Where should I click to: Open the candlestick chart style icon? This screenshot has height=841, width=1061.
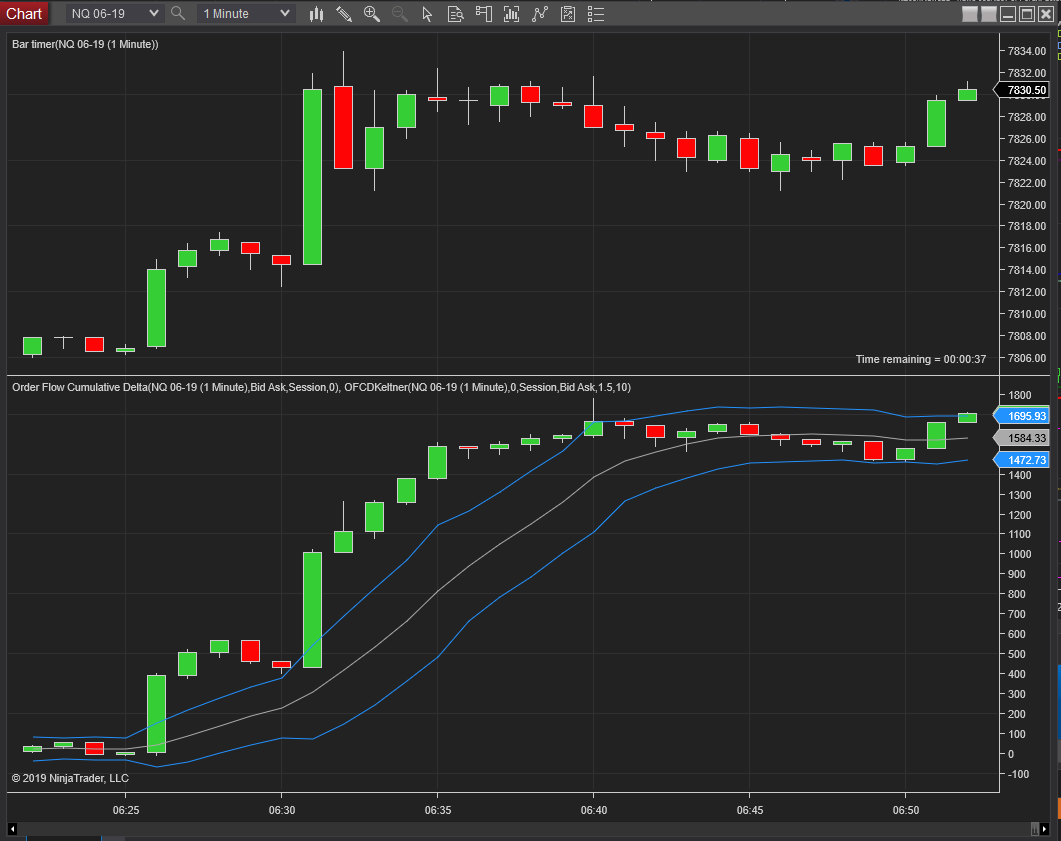coord(316,14)
